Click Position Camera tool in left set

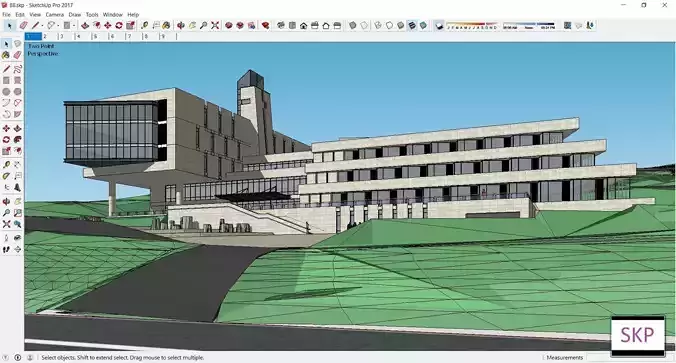pos(6,238)
